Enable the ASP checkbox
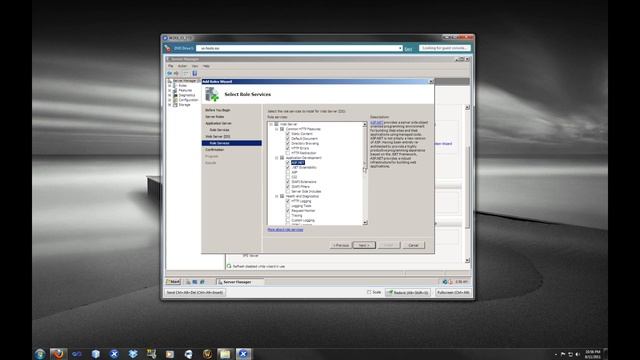This screenshot has height=360, width=640. point(288,172)
